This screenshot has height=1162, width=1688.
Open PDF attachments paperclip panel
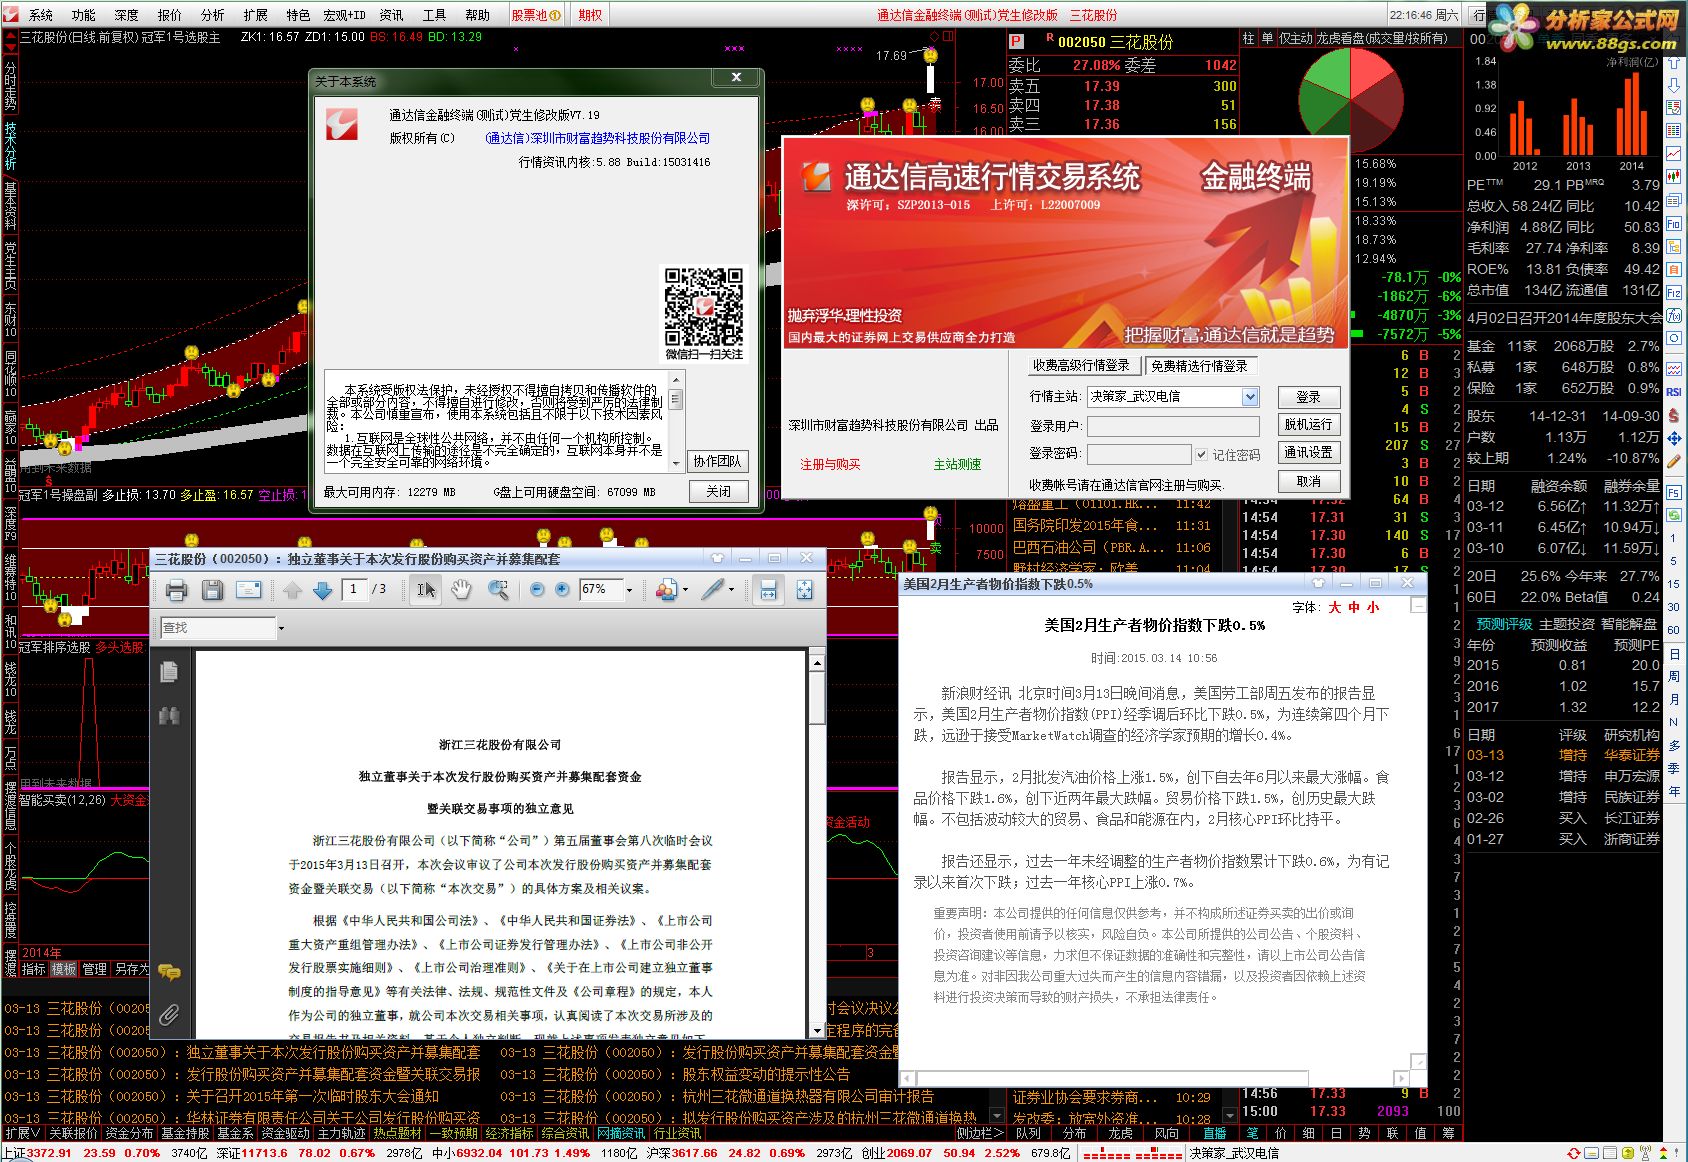tap(169, 1016)
